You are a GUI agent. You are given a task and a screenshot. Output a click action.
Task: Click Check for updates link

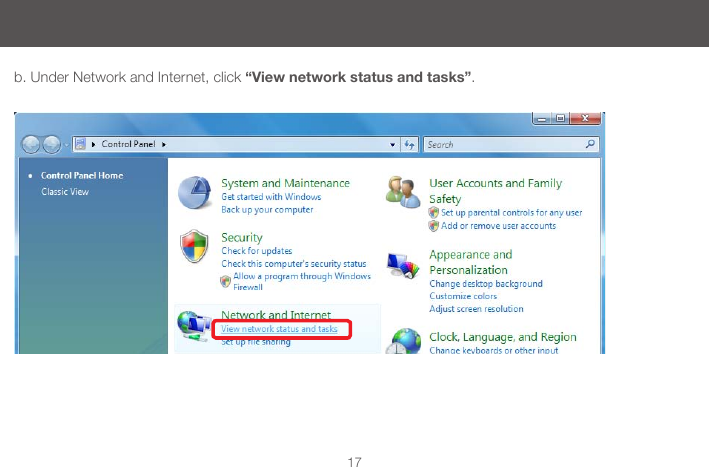click(x=257, y=251)
